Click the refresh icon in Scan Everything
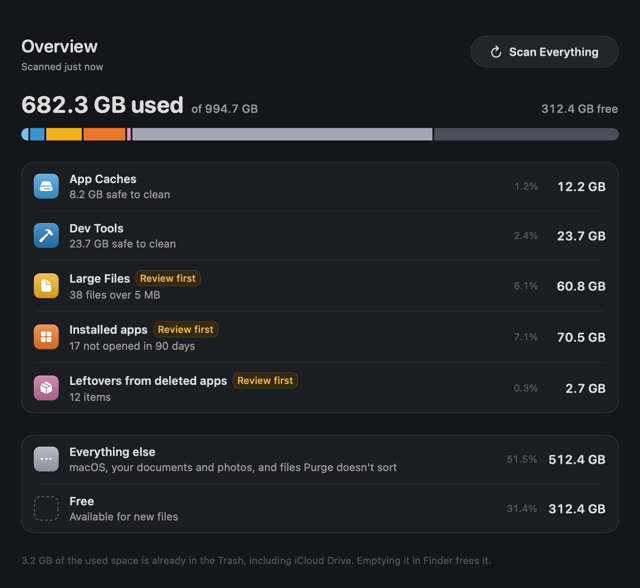The image size is (640, 588). click(496, 52)
